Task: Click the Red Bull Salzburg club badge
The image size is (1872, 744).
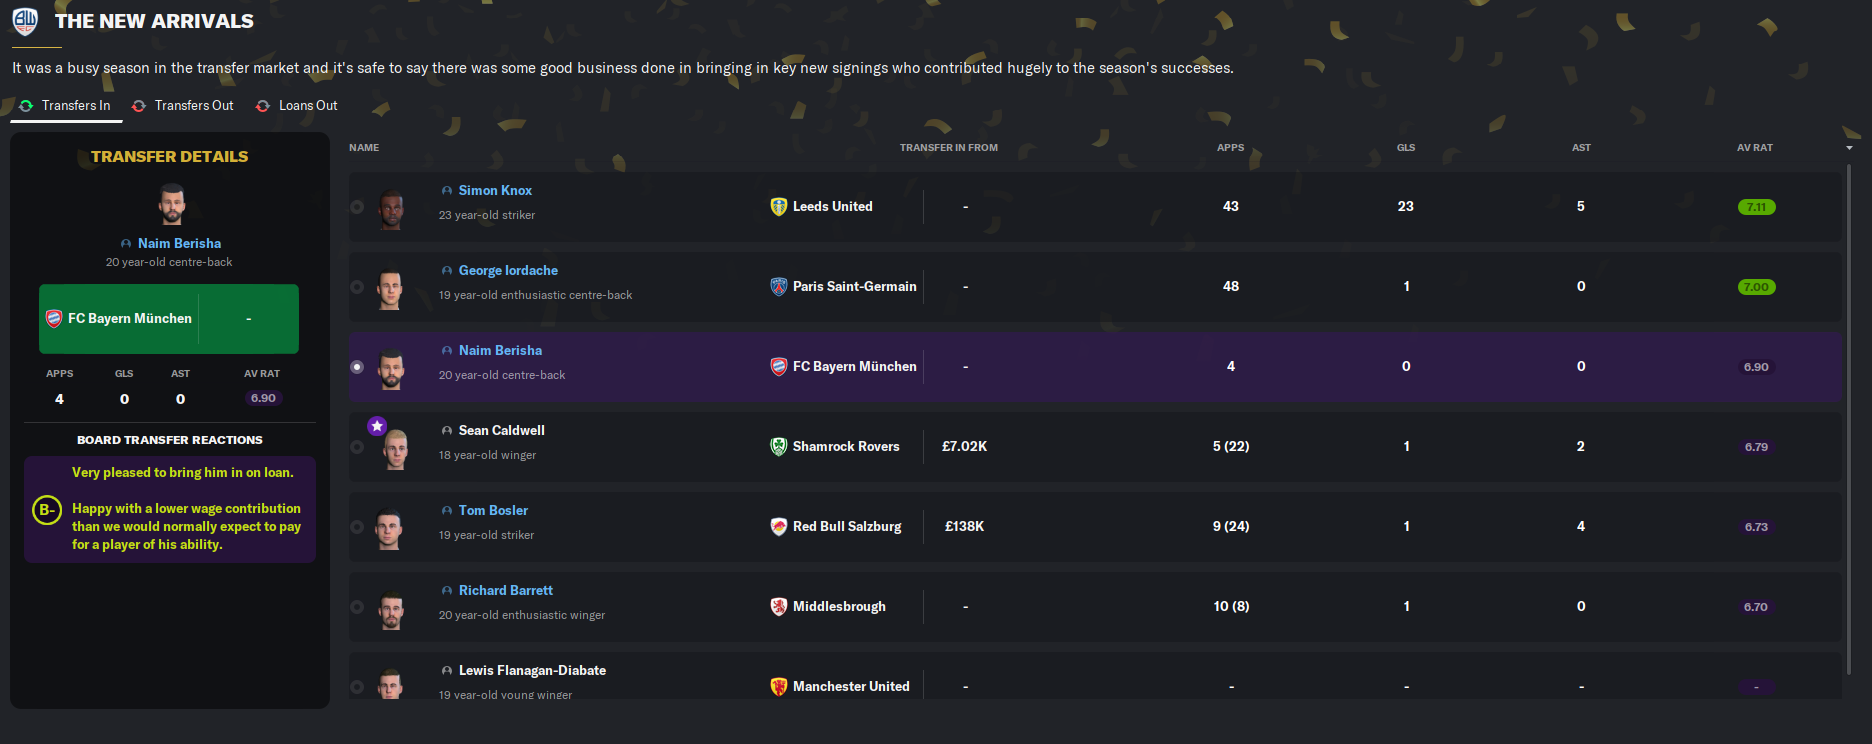Action: click(x=779, y=527)
